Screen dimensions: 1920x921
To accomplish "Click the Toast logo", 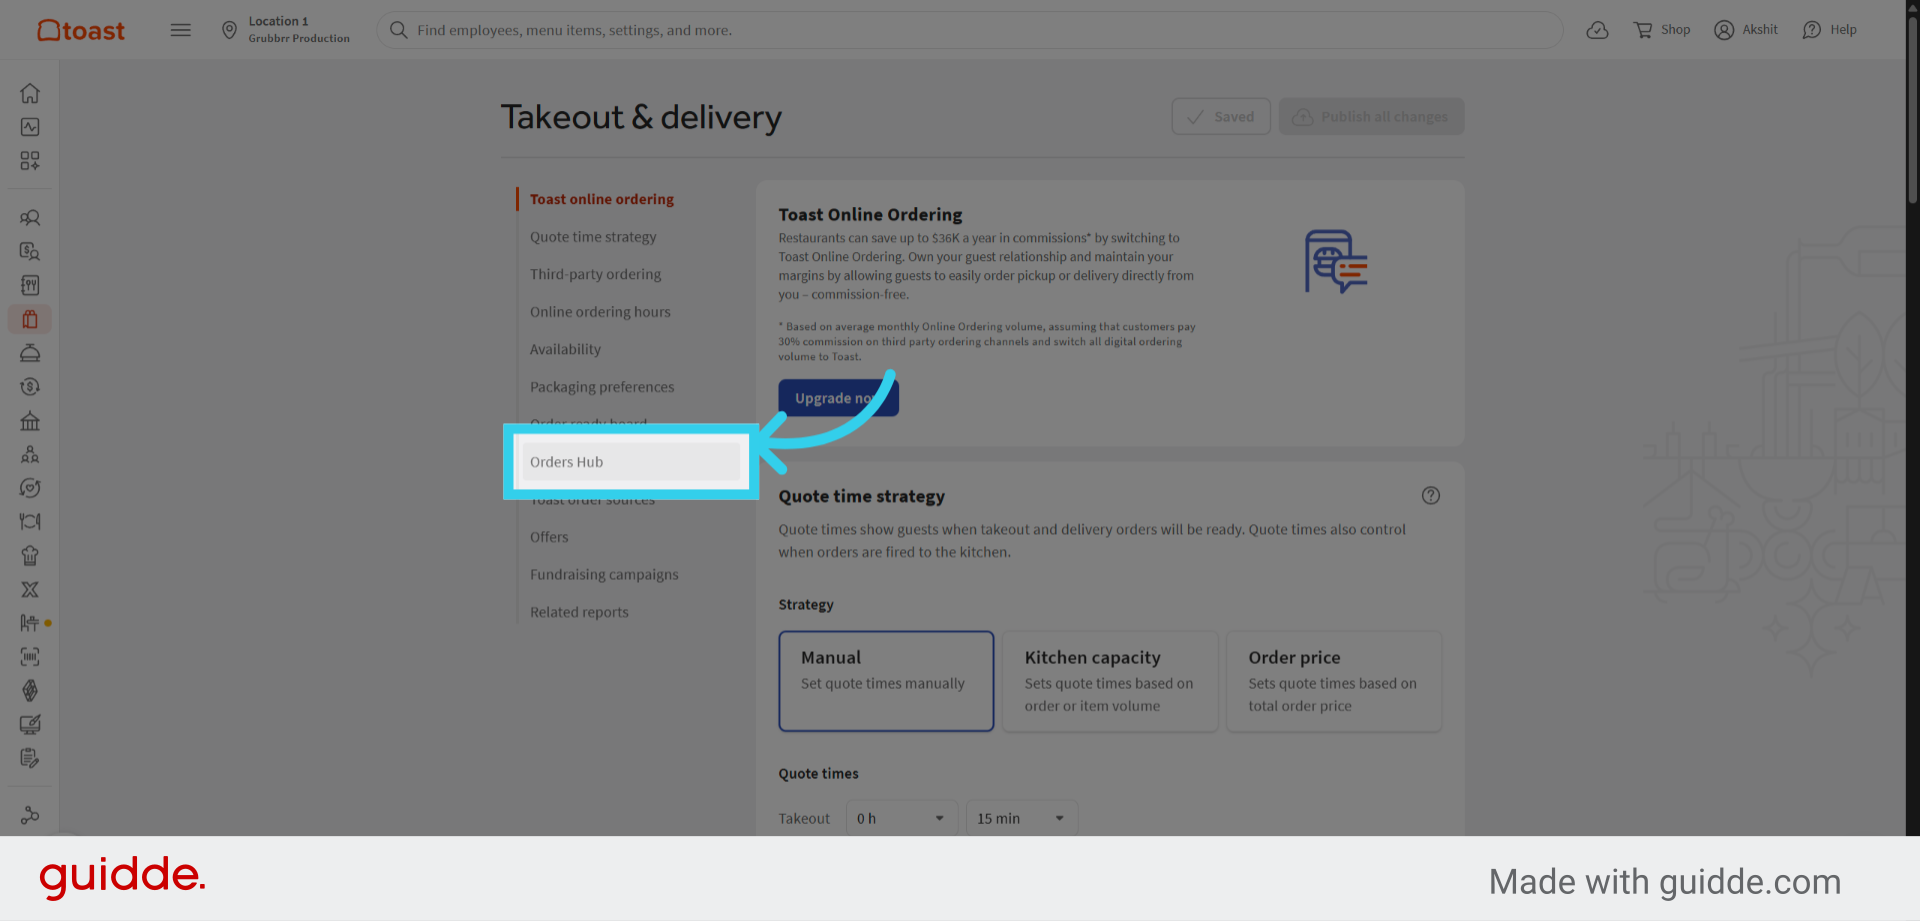I will (81, 30).
